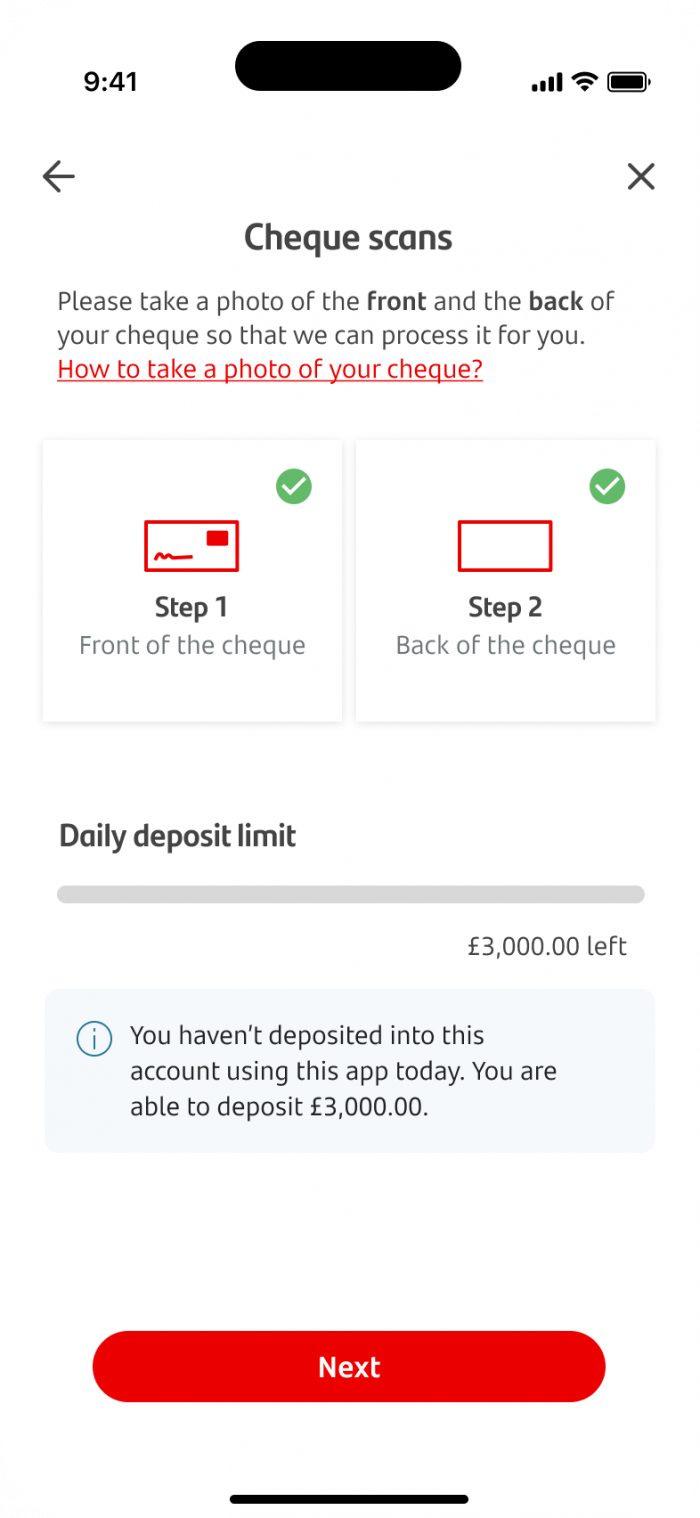Tap the green checkmark on Step 2
This screenshot has width=700, height=1518.
point(606,487)
